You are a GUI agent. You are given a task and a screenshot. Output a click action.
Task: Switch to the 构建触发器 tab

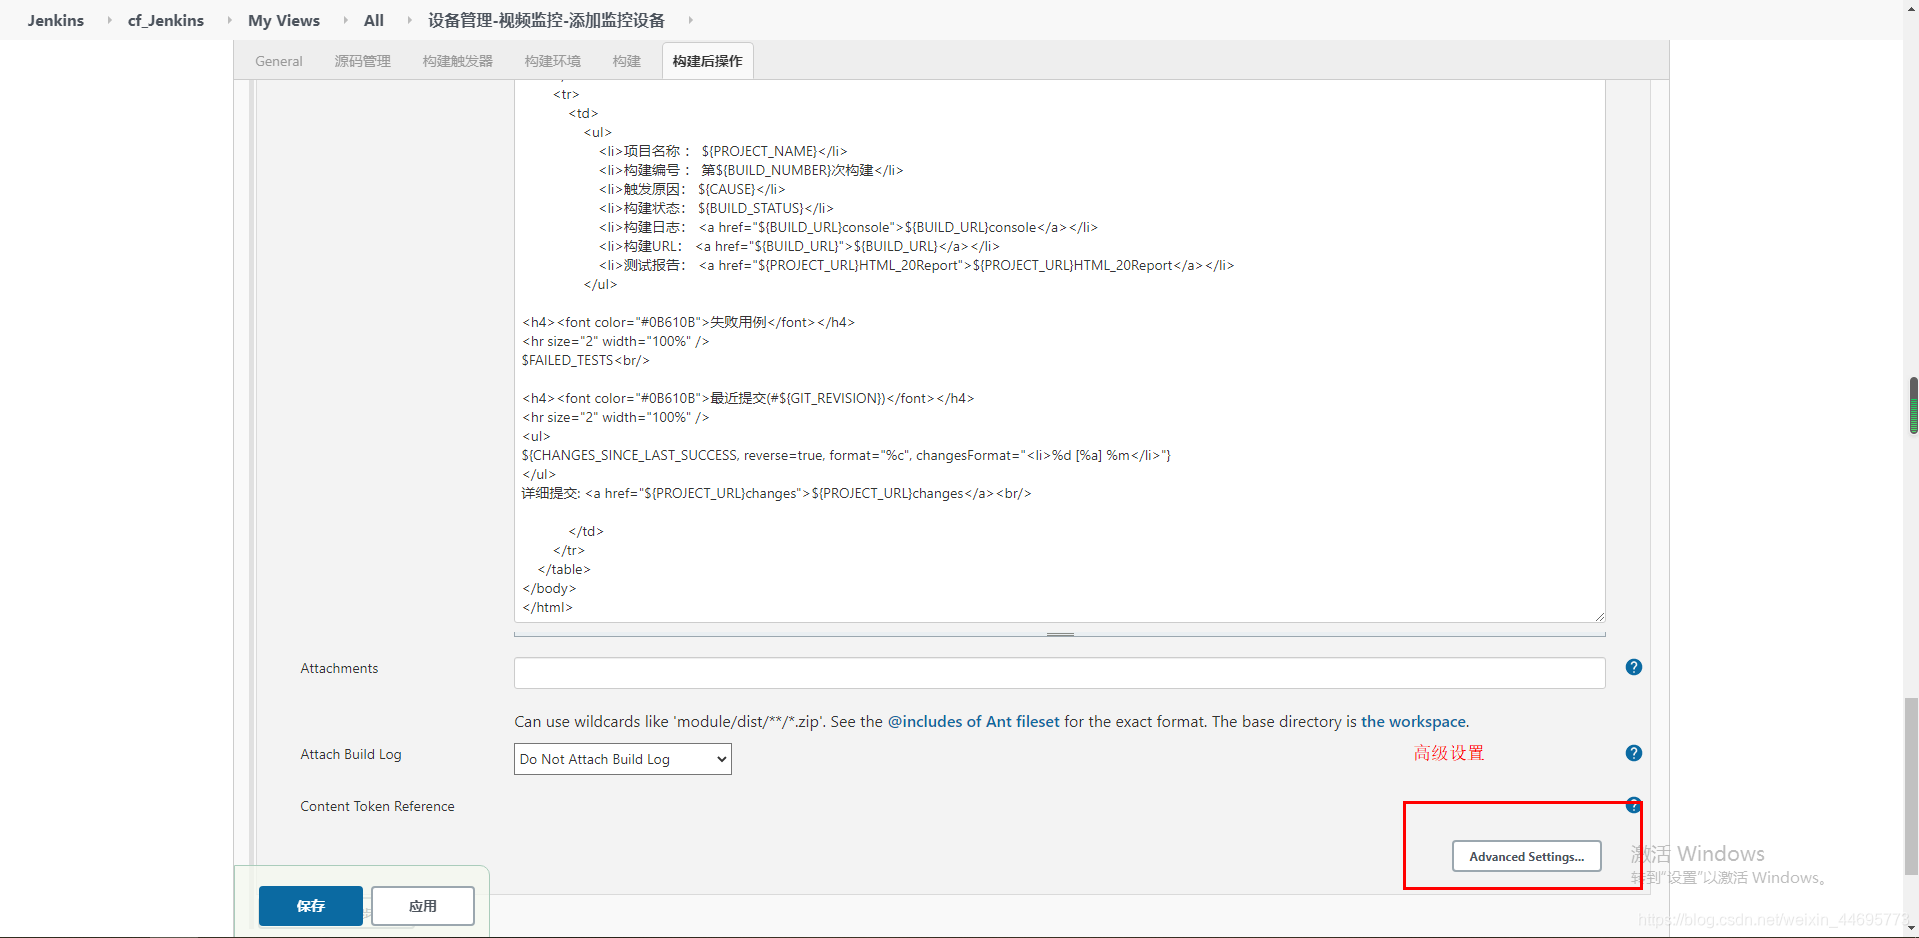458,61
